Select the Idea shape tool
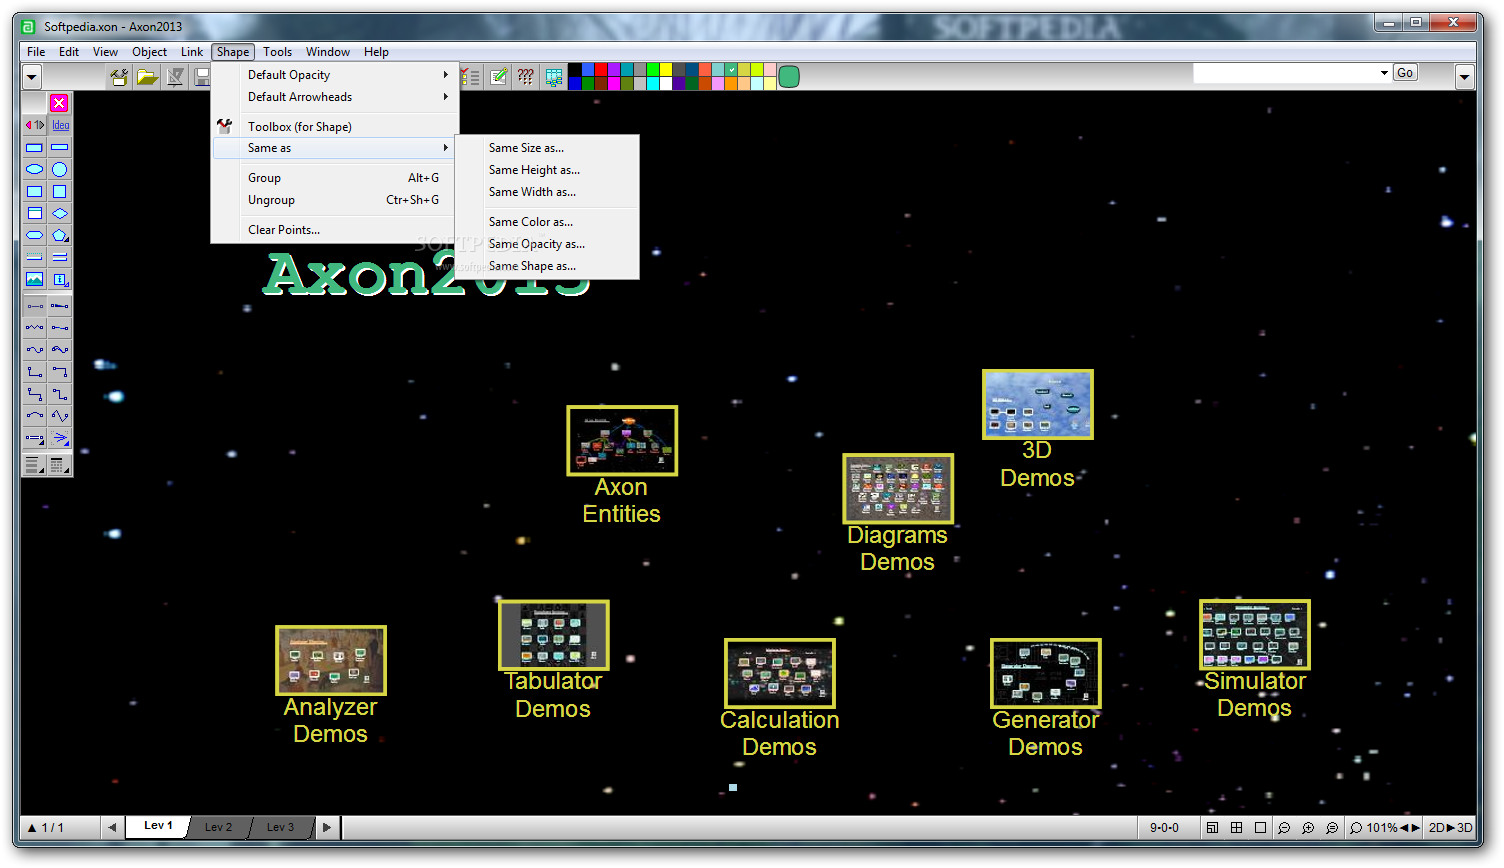This screenshot has width=1504, height=868. point(60,125)
